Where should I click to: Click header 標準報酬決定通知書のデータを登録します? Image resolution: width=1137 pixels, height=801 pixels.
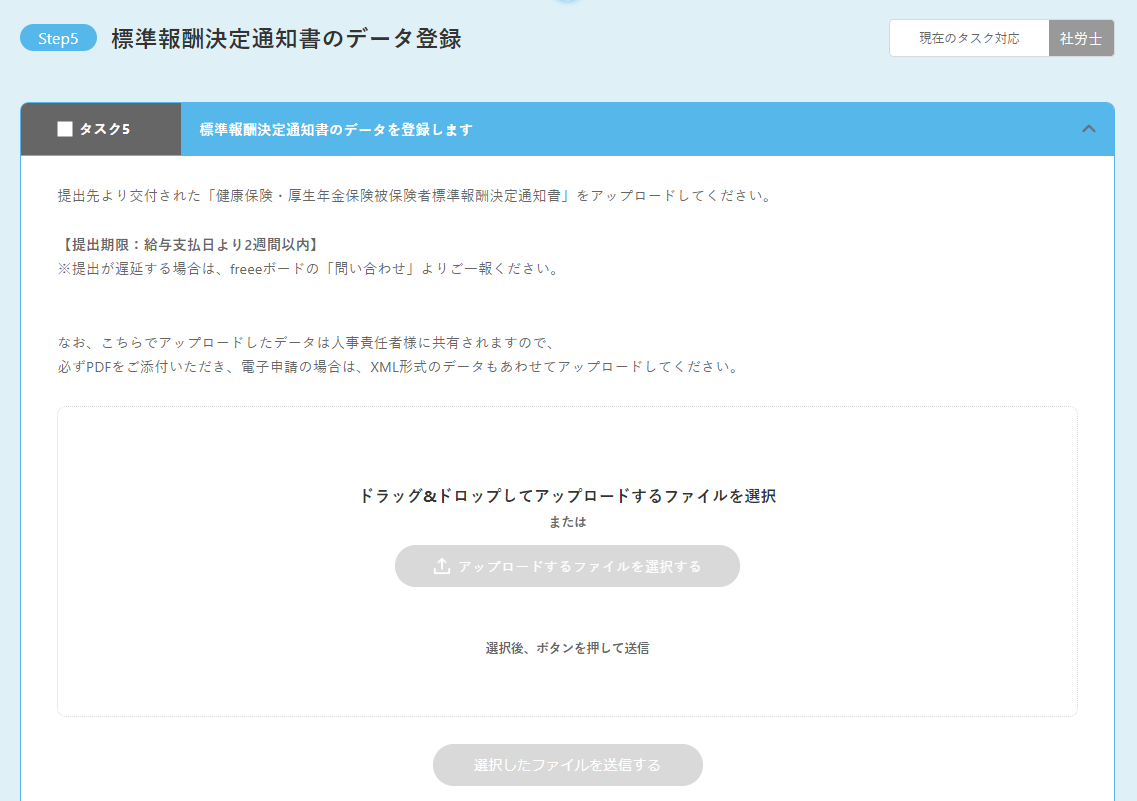(336, 129)
